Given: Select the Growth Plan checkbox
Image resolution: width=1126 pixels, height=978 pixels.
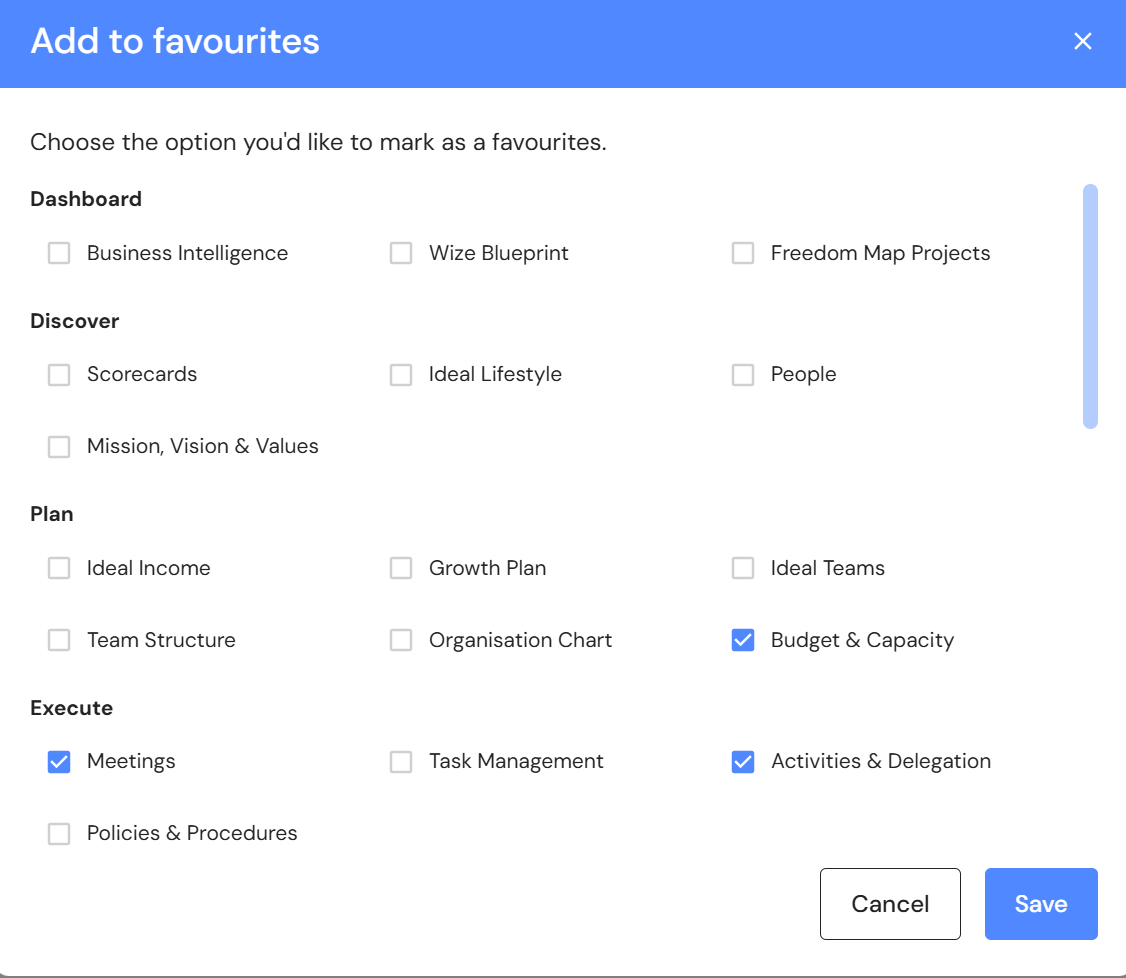Looking at the screenshot, I should (x=401, y=569).
